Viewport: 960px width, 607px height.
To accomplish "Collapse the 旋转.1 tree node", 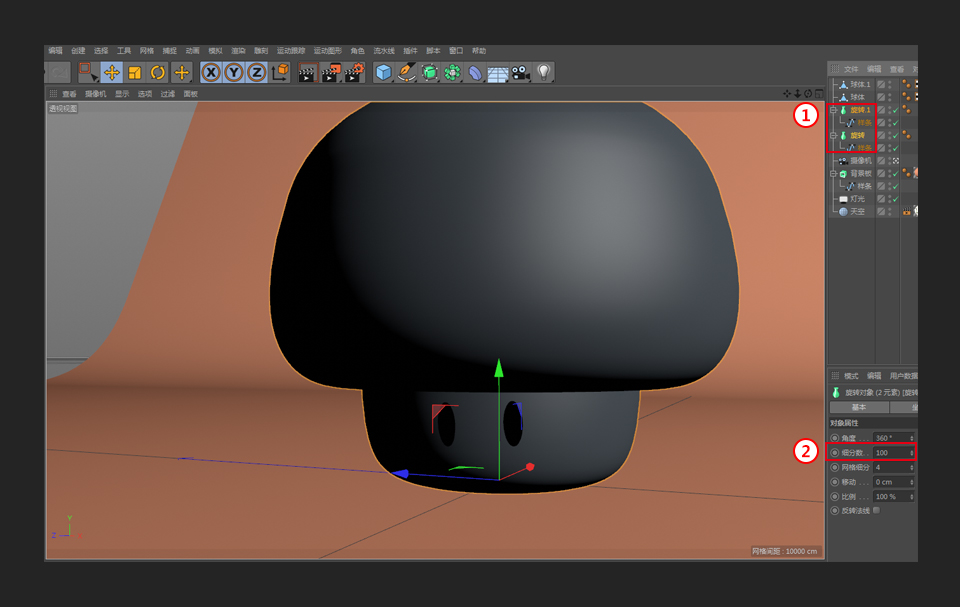I will [833, 110].
